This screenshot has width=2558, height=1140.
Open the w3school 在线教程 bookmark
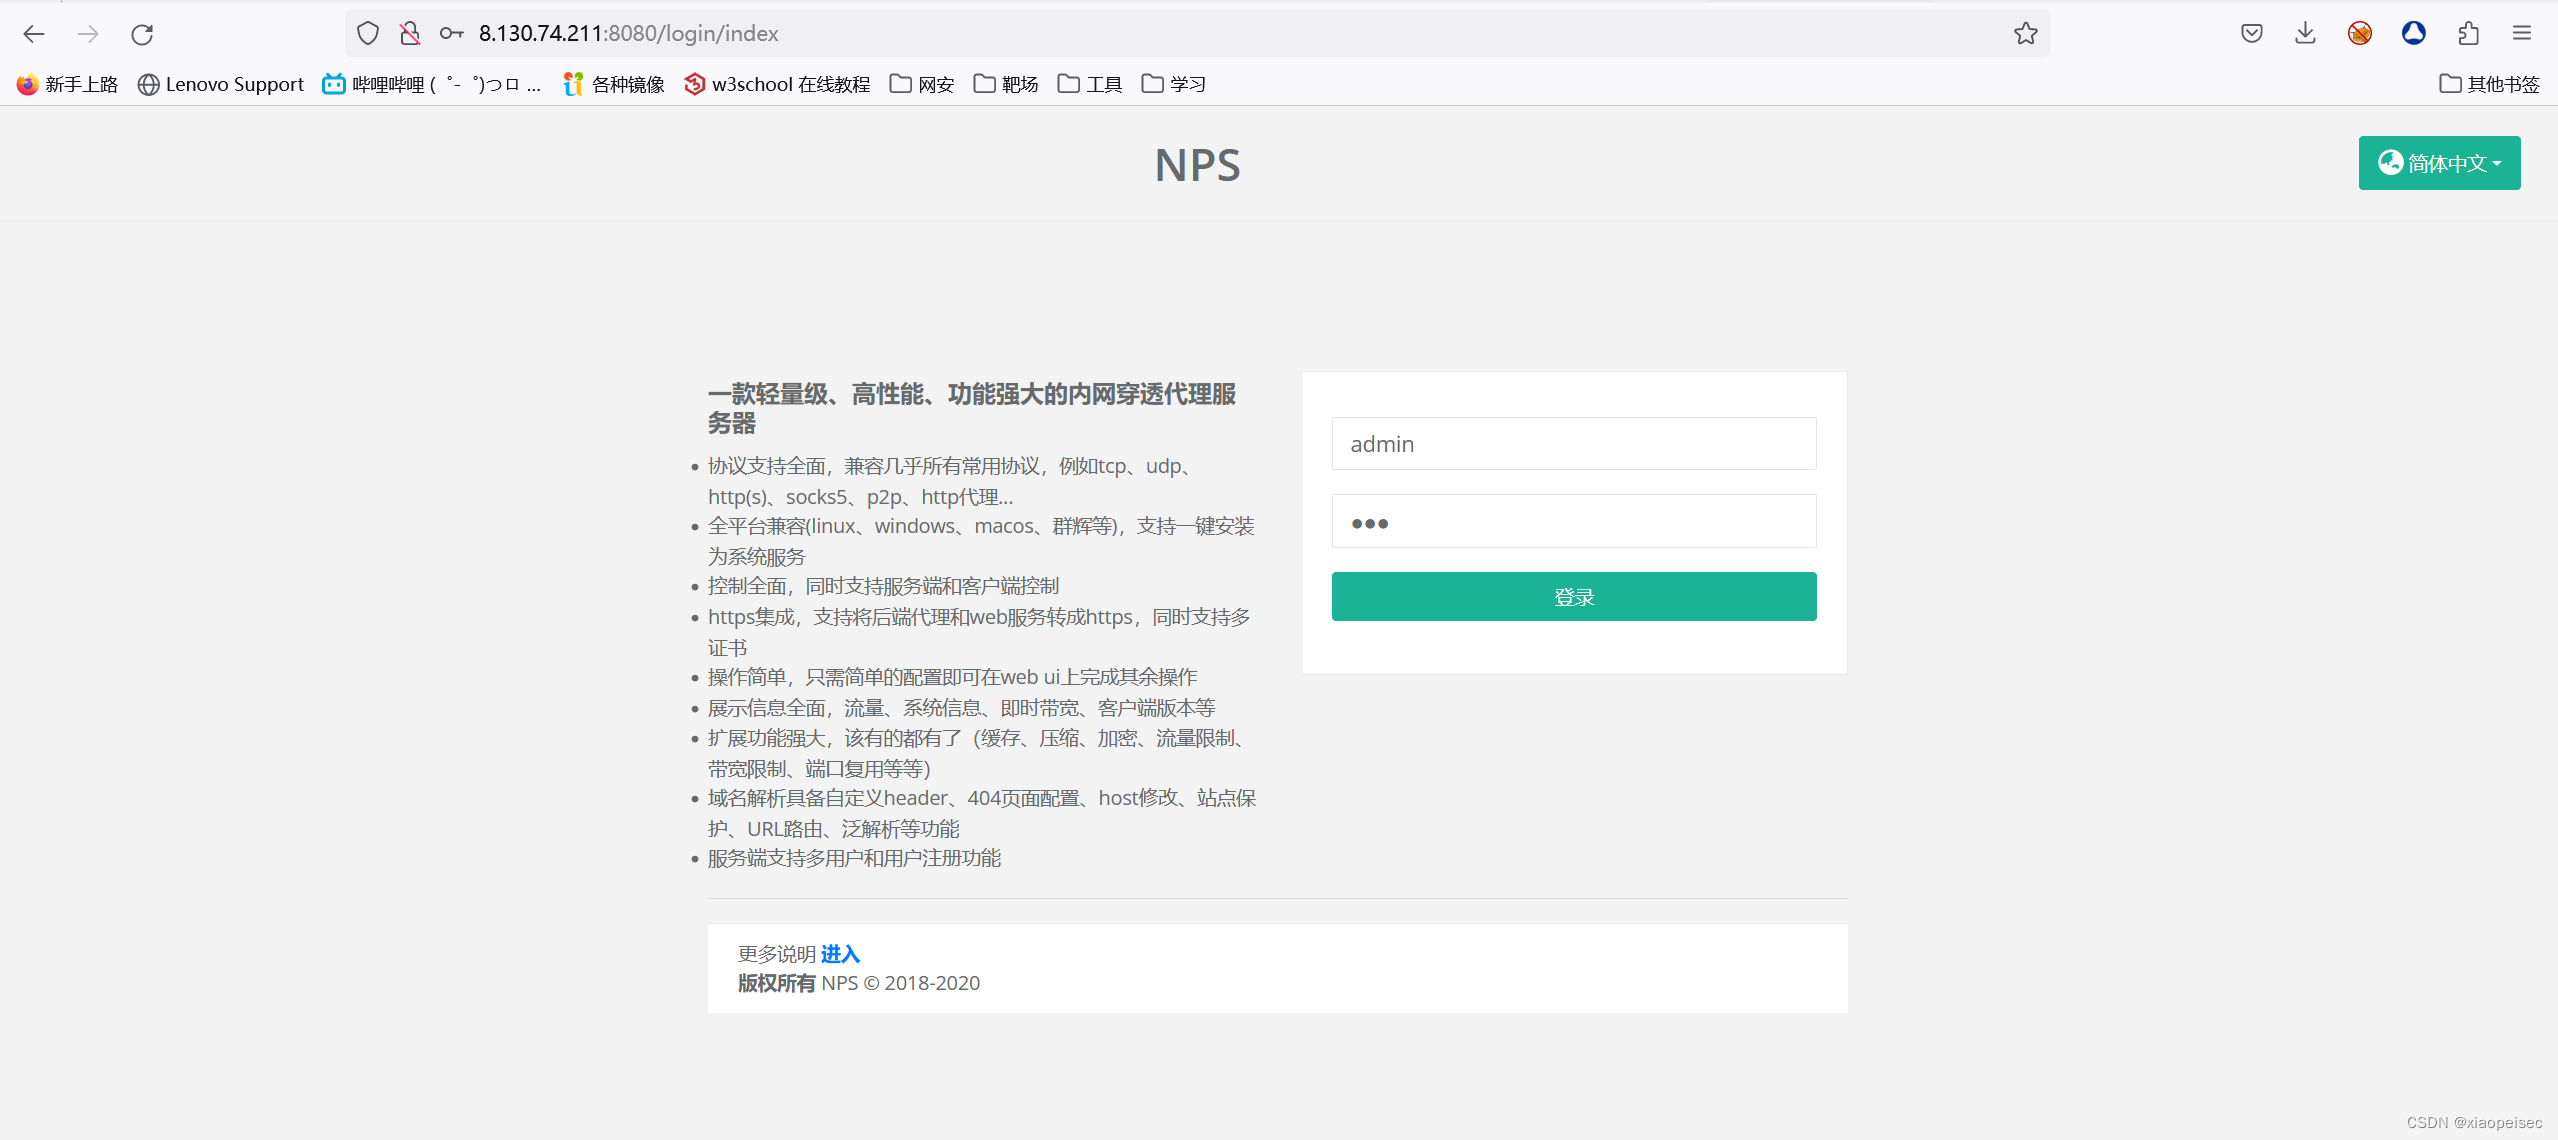[777, 84]
